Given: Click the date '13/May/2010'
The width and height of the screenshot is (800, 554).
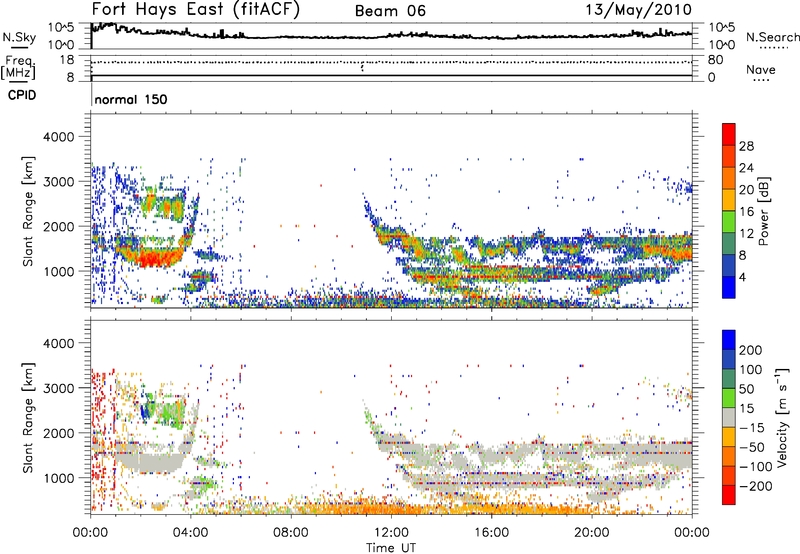Looking at the screenshot, I should tap(638, 9).
